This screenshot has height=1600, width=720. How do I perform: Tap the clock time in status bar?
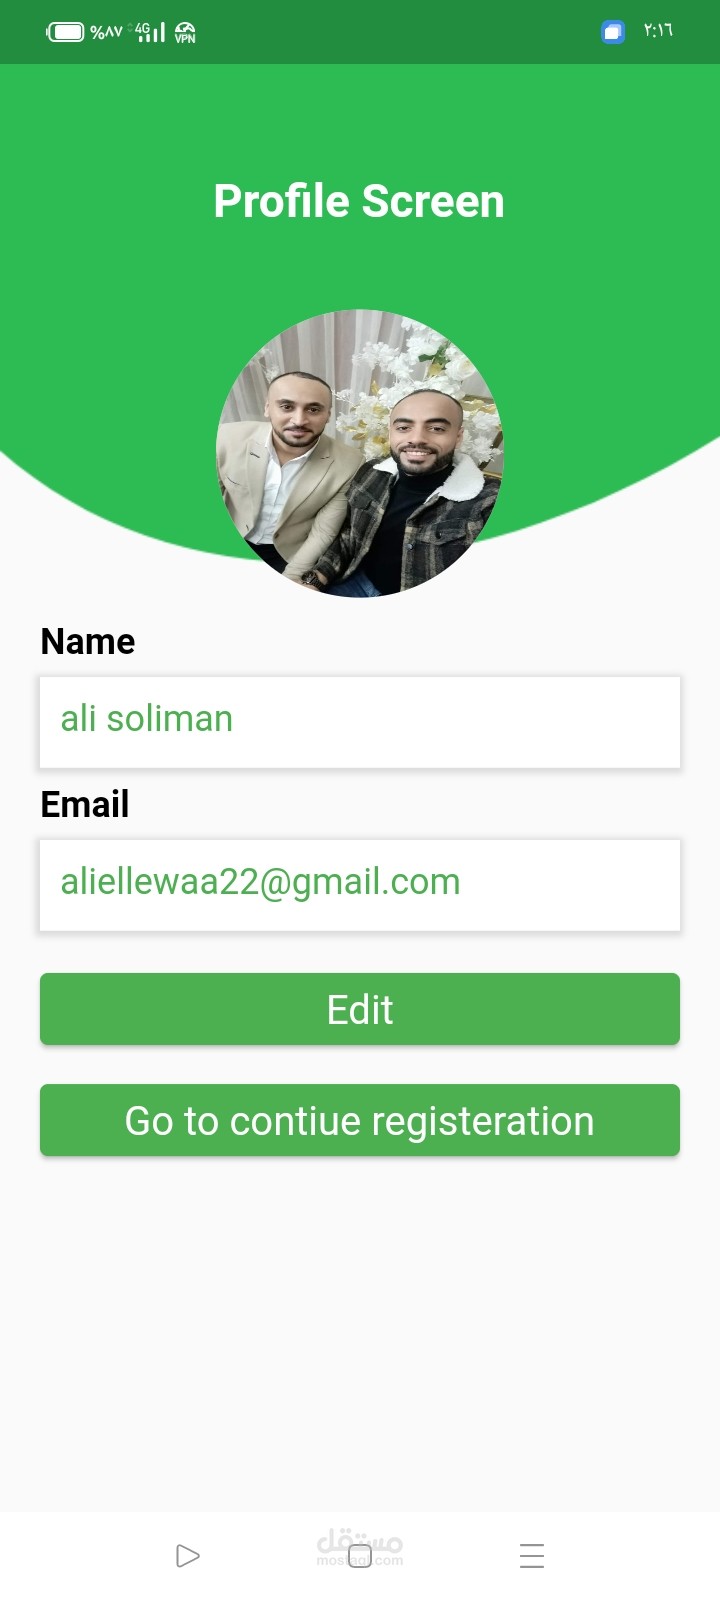tap(658, 31)
